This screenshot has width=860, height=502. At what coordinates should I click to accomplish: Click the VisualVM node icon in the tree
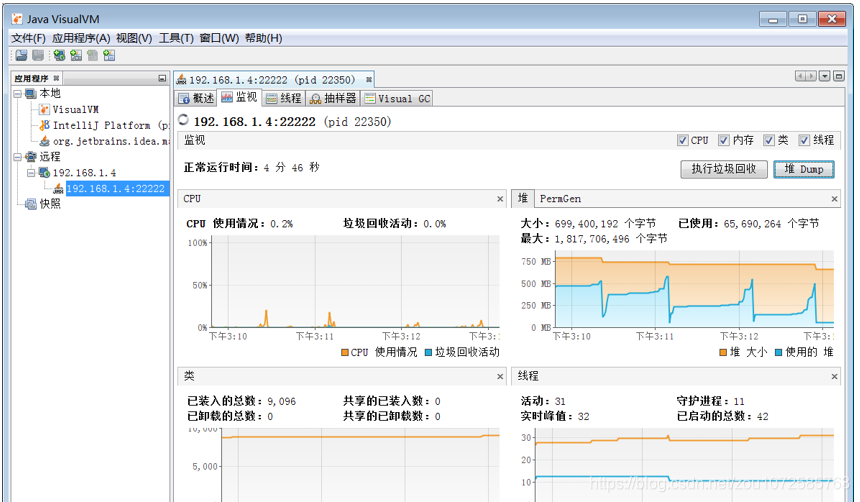tap(44, 110)
